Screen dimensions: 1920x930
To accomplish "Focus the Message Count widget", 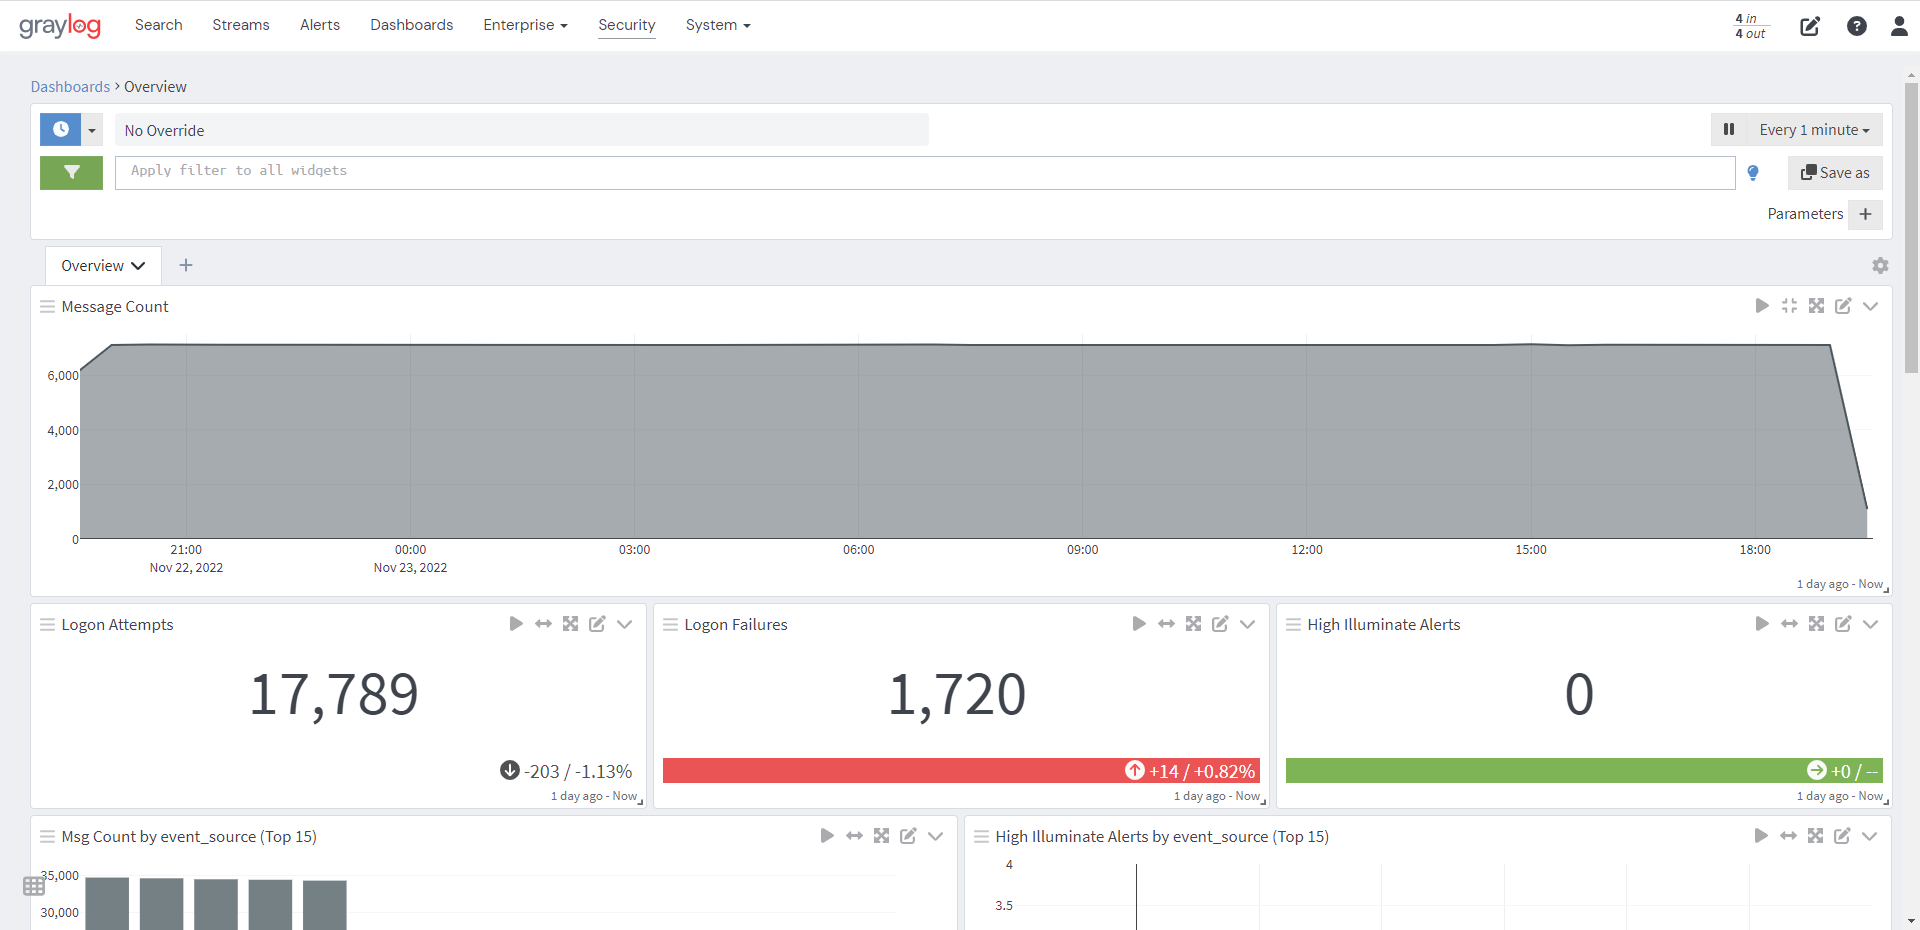I will [1789, 306].
